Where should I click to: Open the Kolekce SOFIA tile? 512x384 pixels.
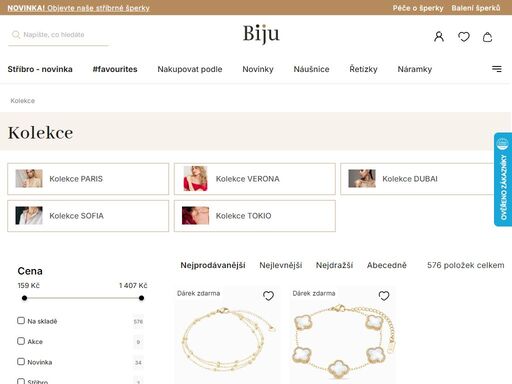click(88, 216)
